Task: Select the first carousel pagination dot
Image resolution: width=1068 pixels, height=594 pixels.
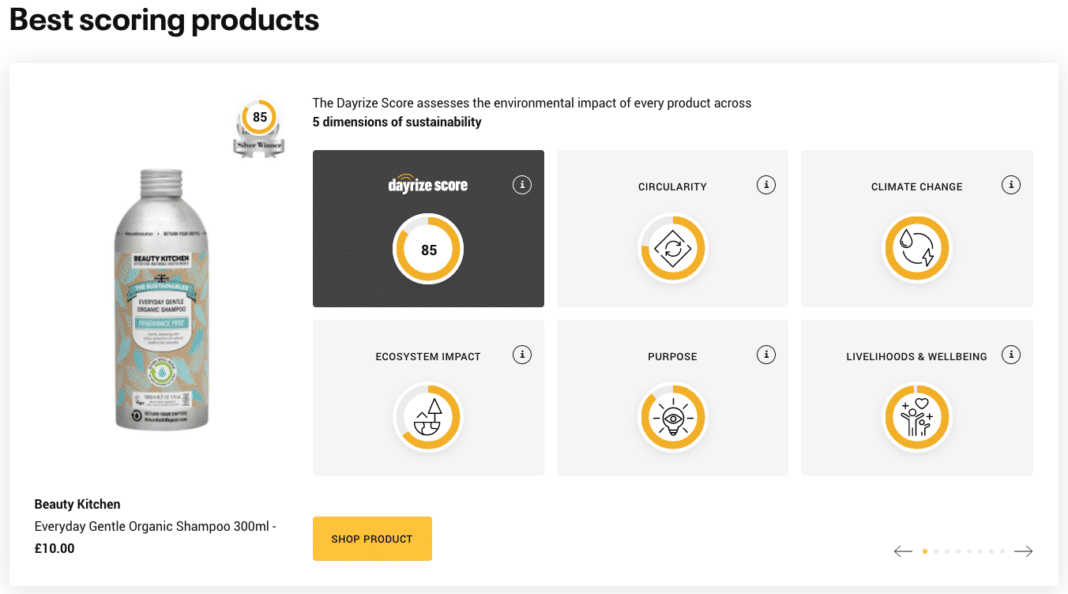Action: pyautogui.click(x=925, y=551)
